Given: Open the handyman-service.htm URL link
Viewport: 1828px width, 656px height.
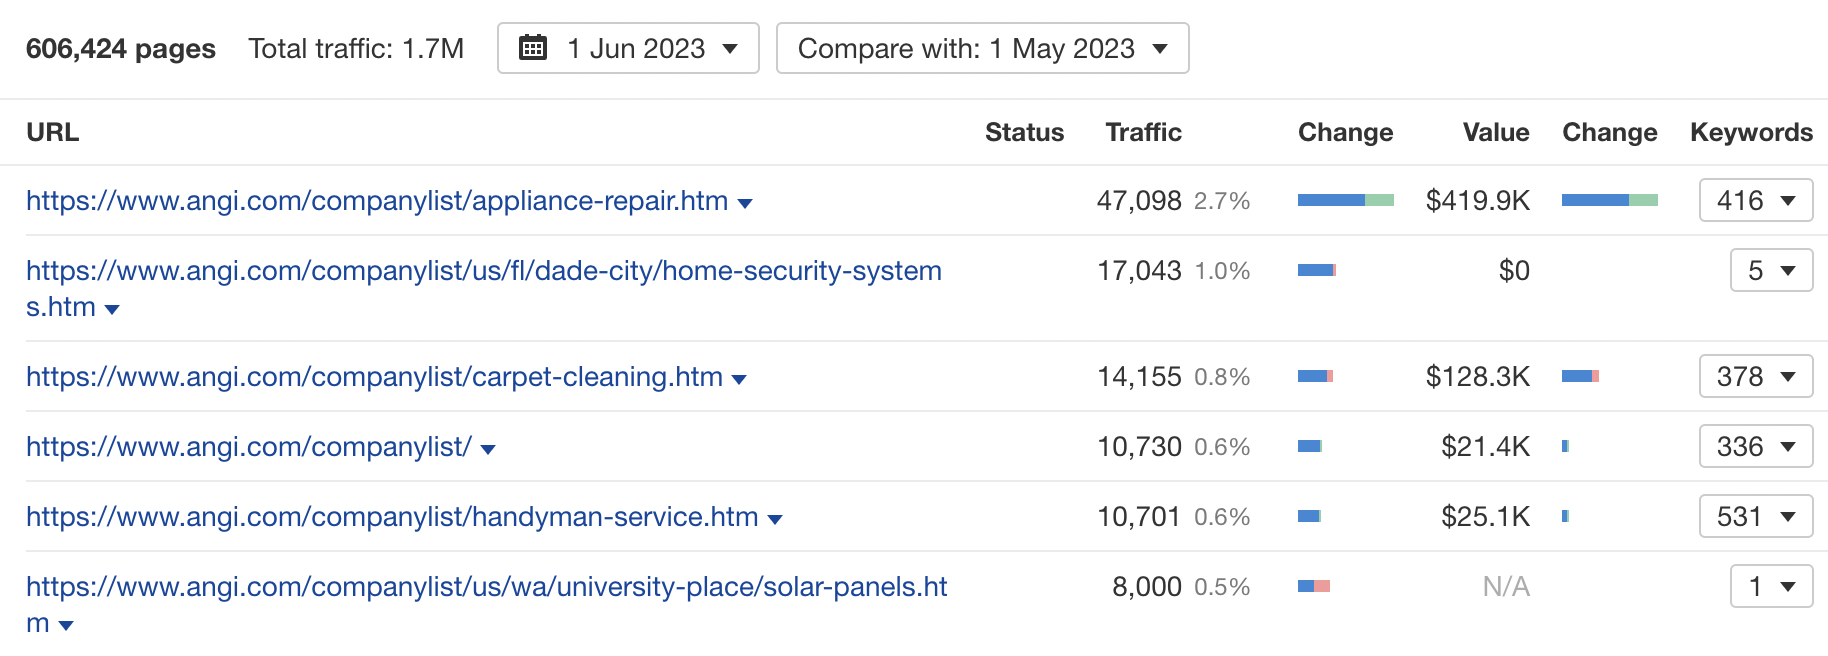Looking at the screenshot, I should pos(392,517).
